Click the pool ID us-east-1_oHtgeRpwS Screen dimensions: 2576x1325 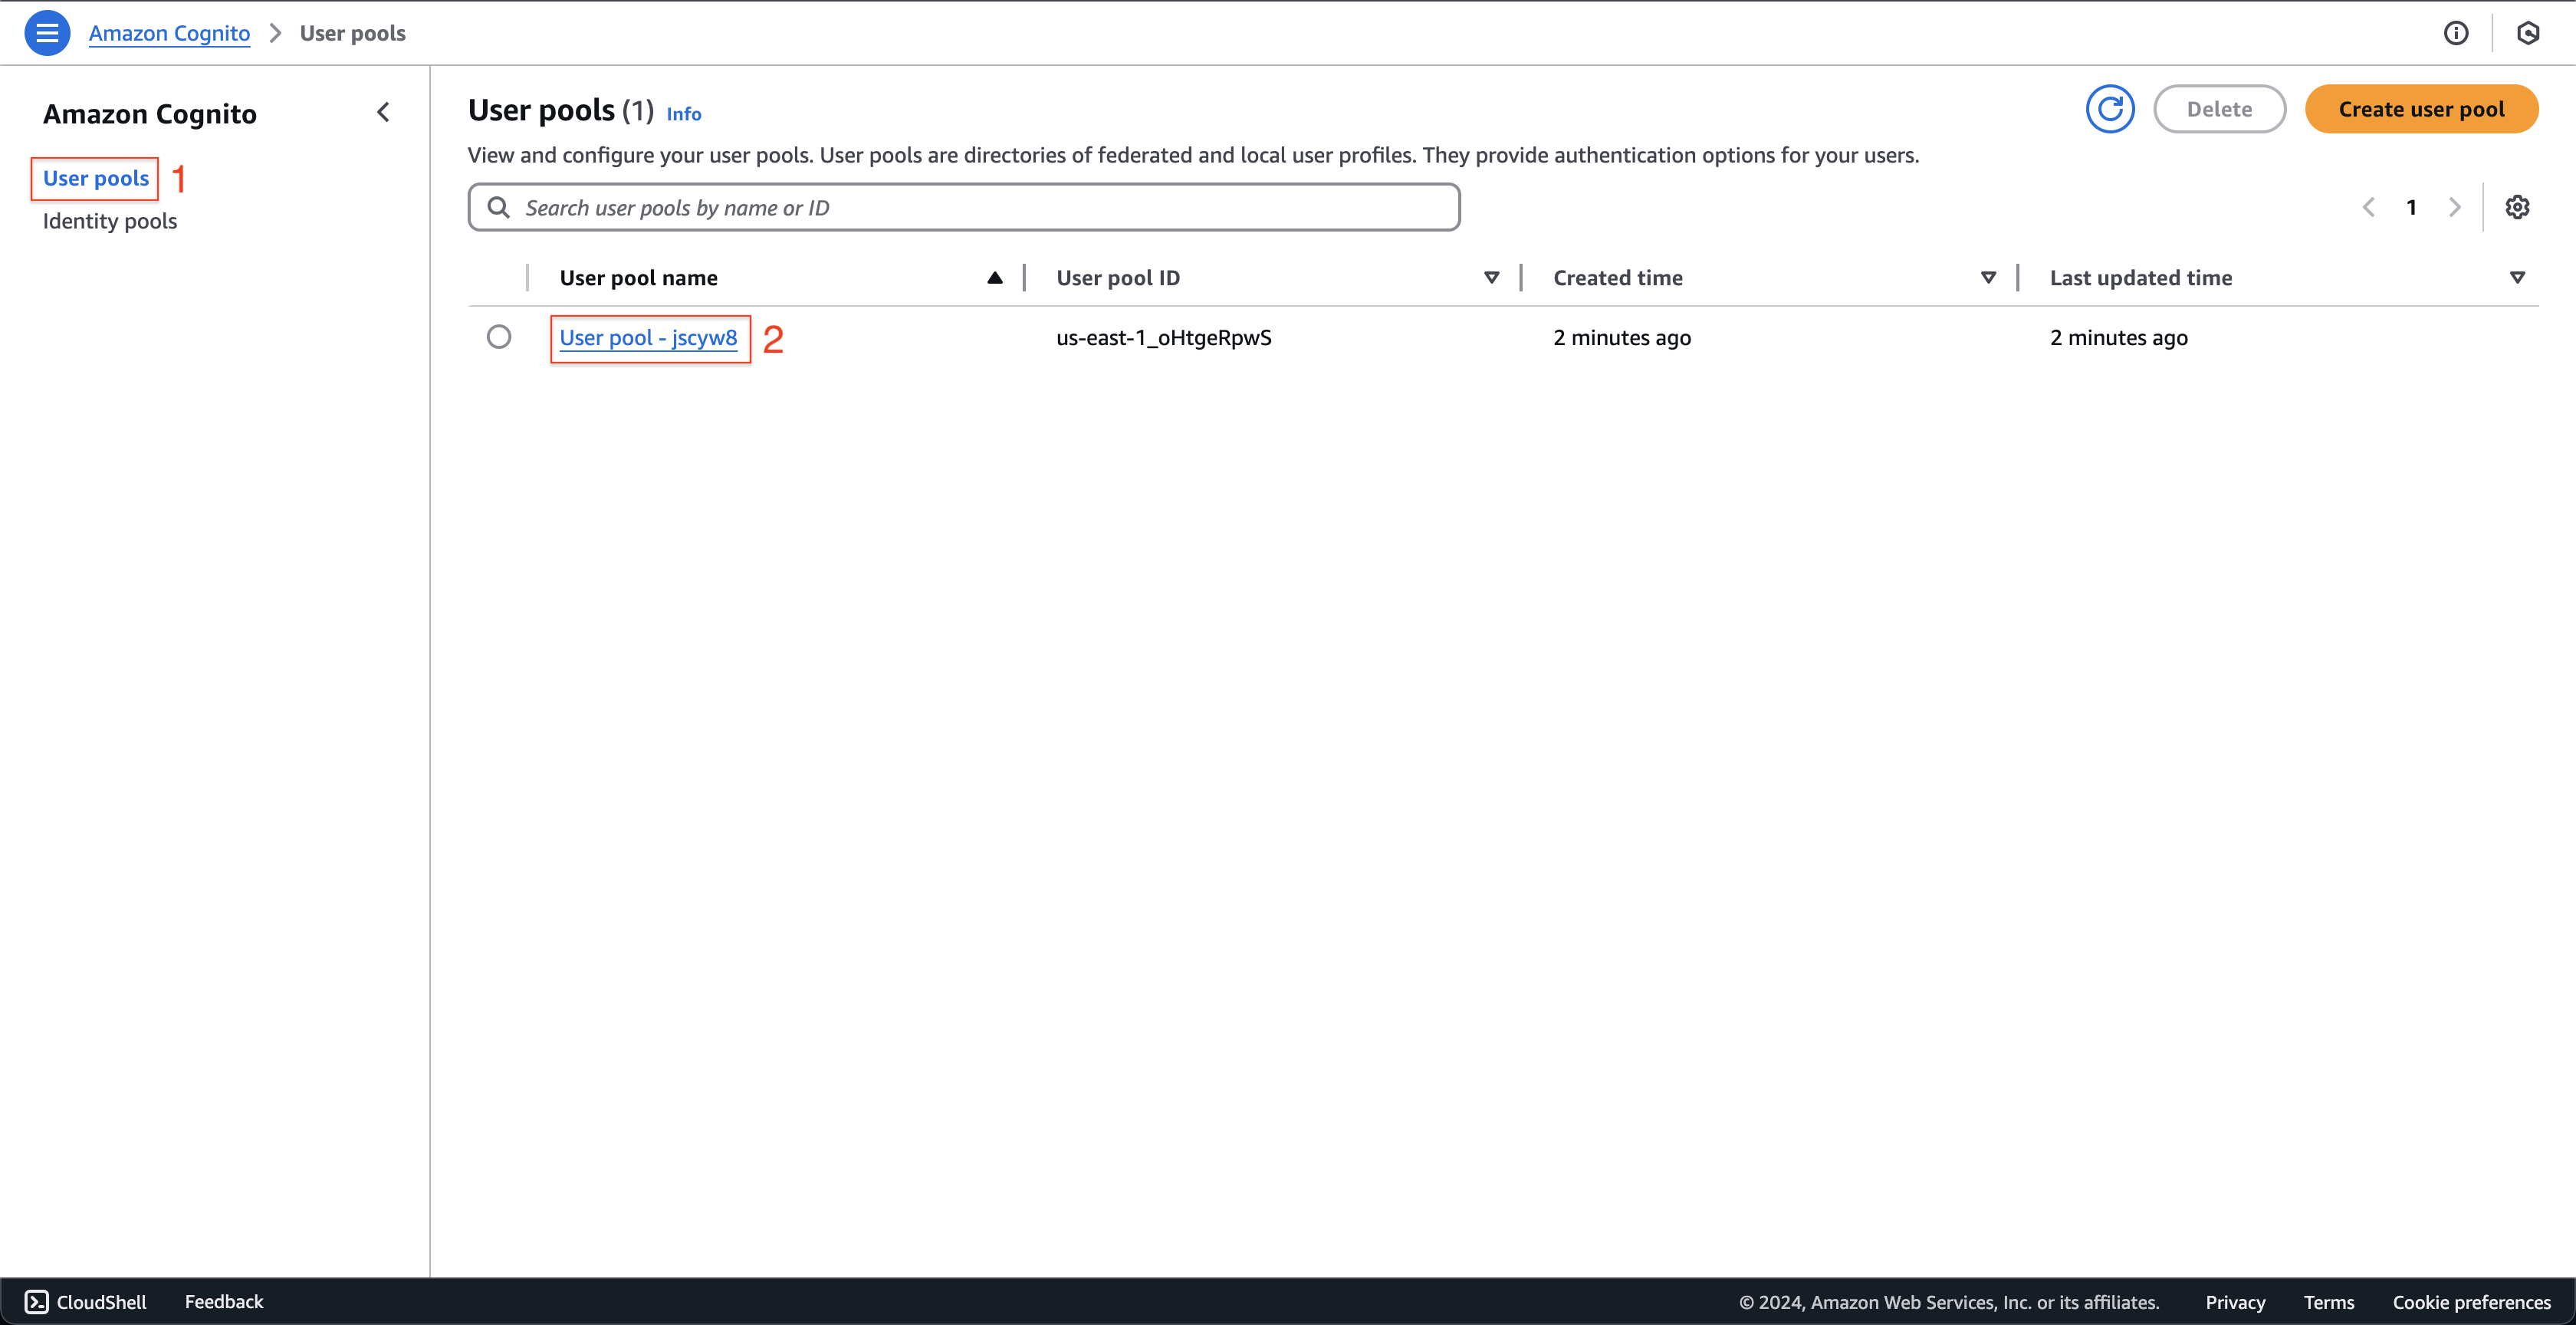[1164, 338]
